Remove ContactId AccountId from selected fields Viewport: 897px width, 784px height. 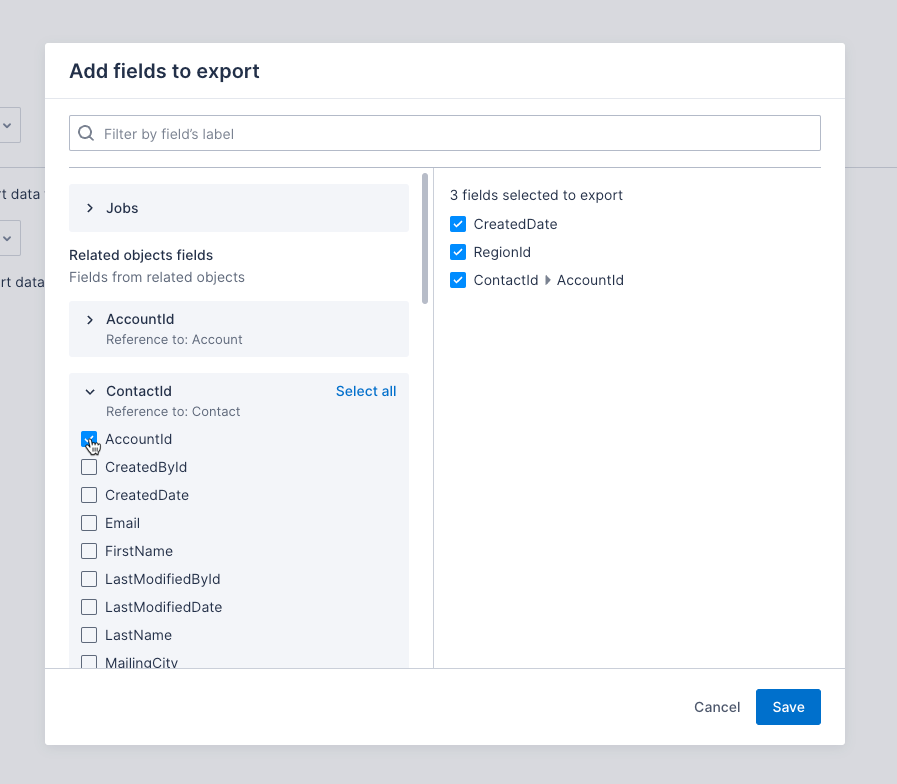click(458, 280)
